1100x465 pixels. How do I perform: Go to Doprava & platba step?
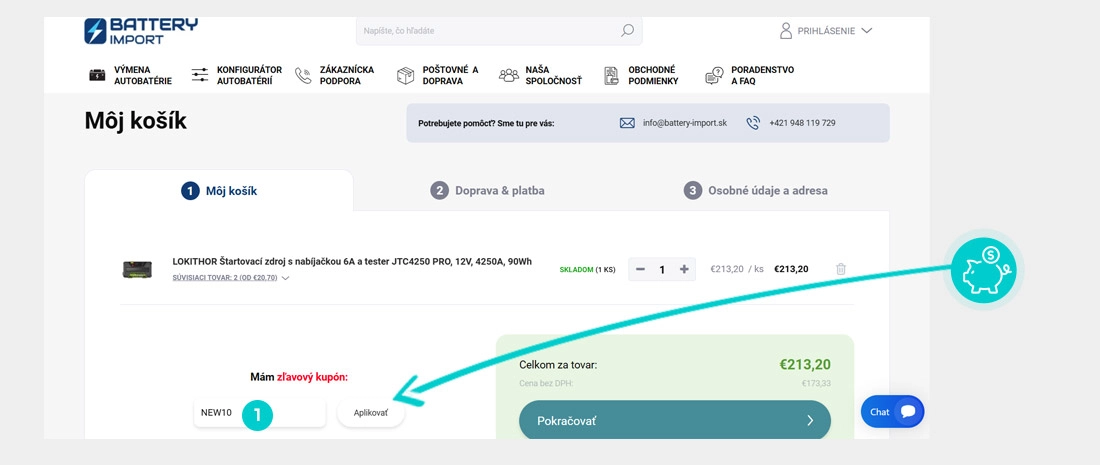click(488, 191)
